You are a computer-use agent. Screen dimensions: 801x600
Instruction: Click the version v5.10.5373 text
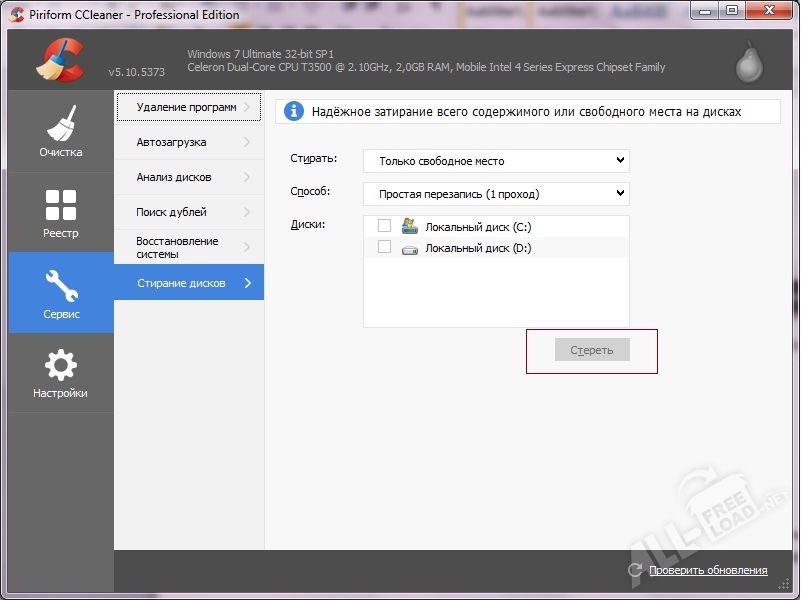pos(136,72)
